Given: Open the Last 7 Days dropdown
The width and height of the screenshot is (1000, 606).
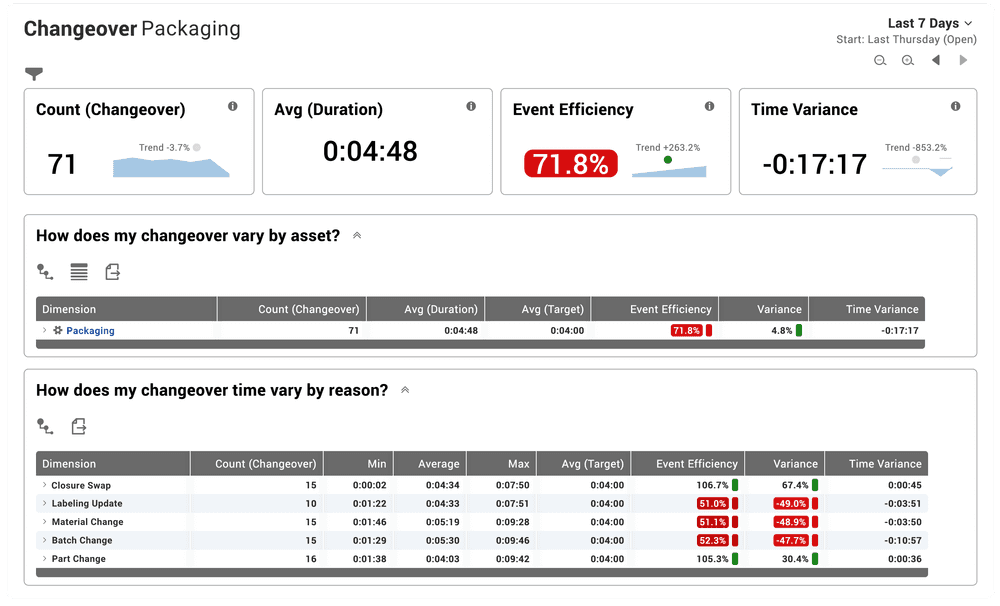Looking at the screenshot, I should coord(930,24).
